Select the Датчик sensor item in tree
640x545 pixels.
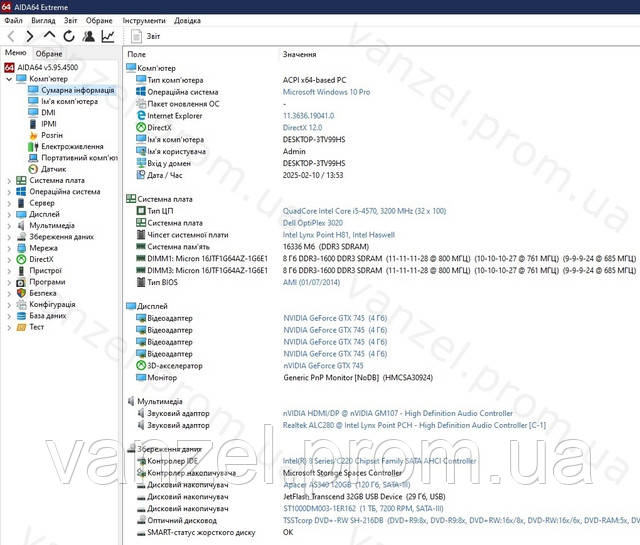[x=53, y=169]
